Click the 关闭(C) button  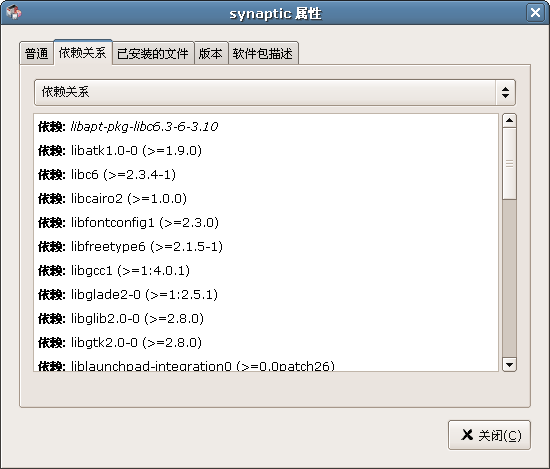(489, 435)
